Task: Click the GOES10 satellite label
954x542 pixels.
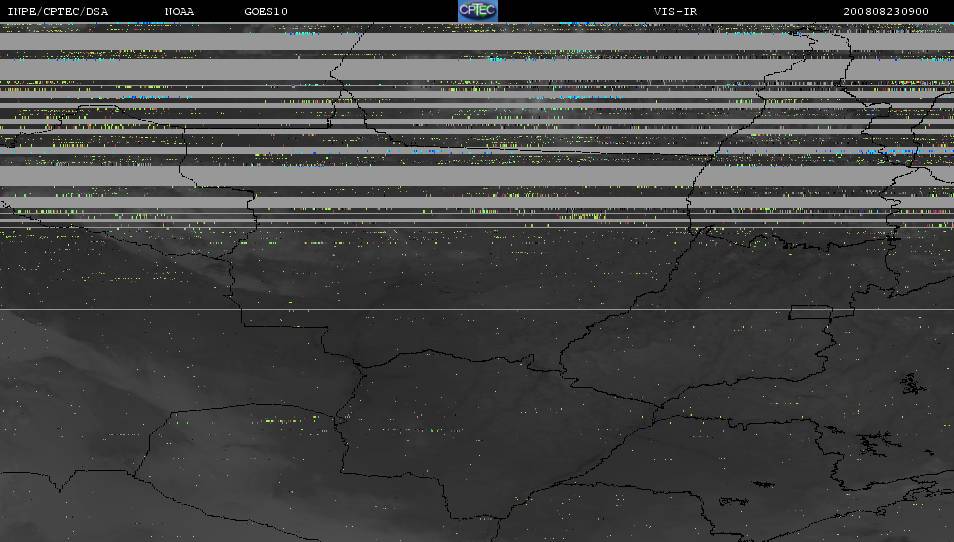Action: point(266,12)
